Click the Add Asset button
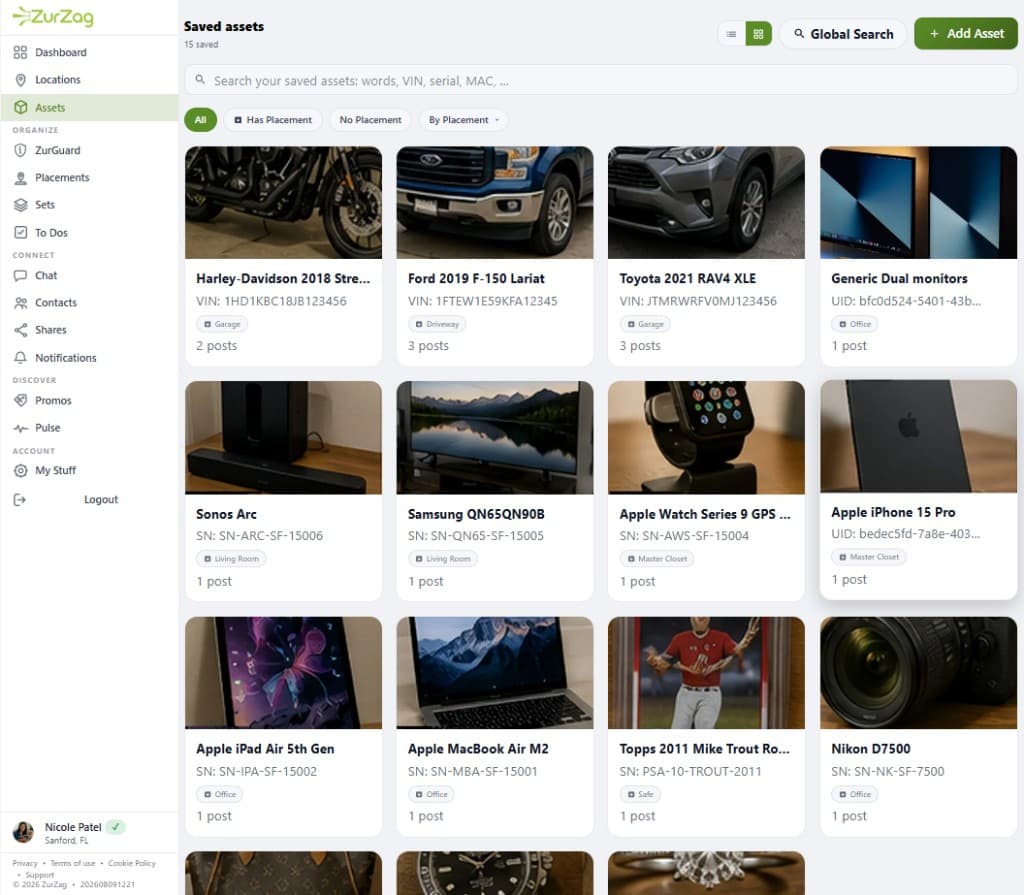This screenshot has width=1024, height=895. click(x=965, y=33)
